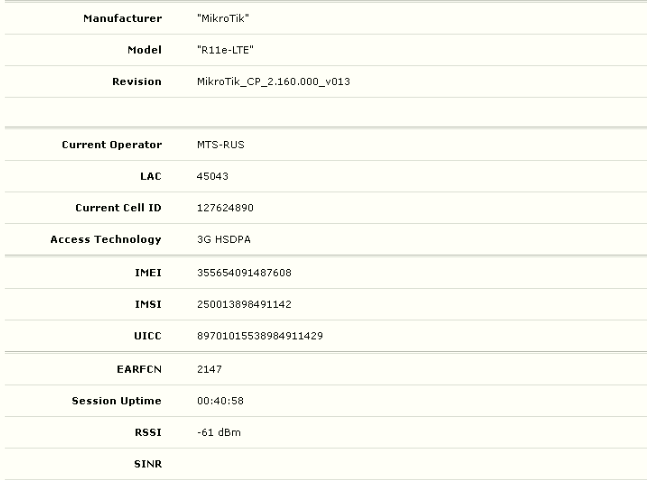The image size is (647, 480).
Task: Click the LAC value 45043
Action: click(x=213, y=176)
